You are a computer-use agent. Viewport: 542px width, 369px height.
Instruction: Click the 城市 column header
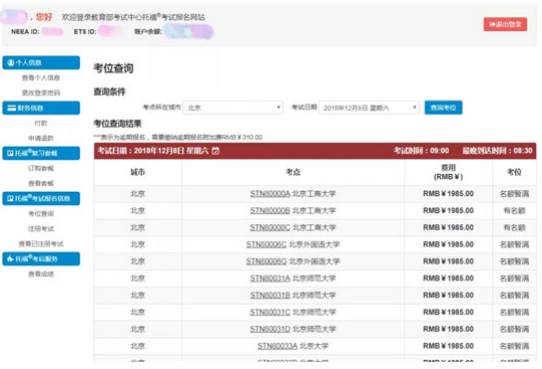tap(138, 172)
